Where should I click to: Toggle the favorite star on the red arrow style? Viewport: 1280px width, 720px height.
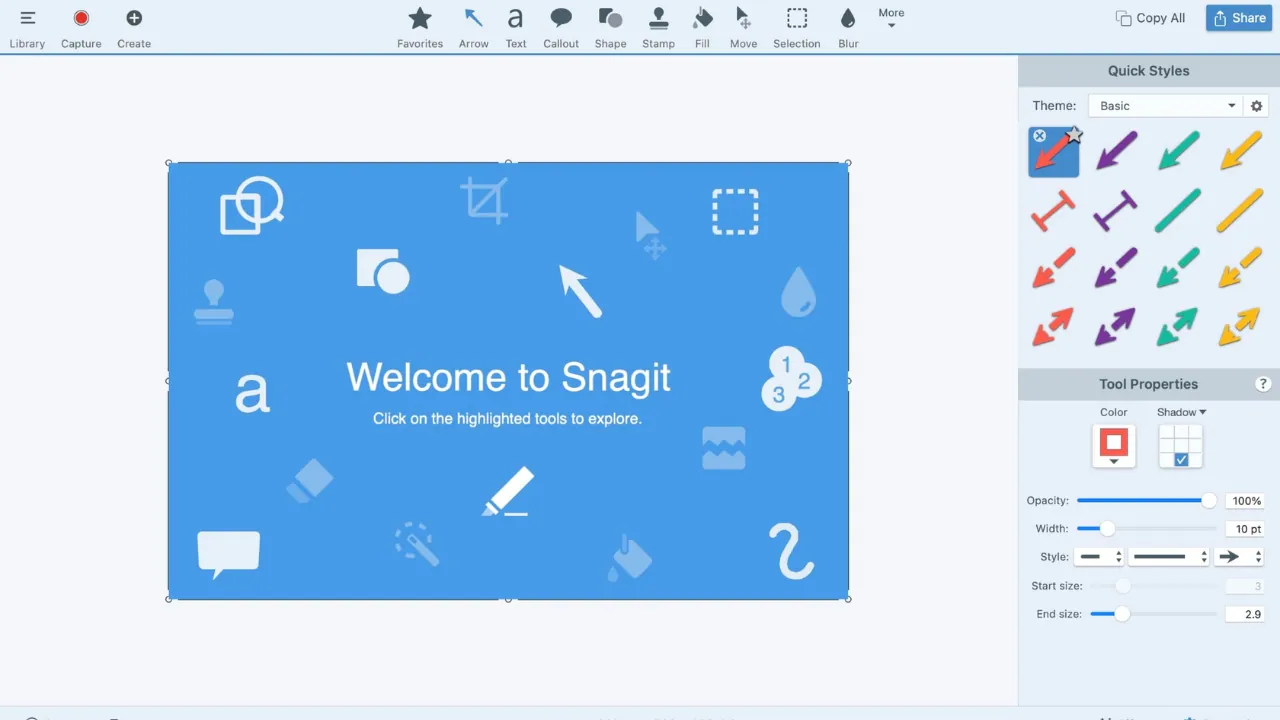click(x=1073, y=135)
